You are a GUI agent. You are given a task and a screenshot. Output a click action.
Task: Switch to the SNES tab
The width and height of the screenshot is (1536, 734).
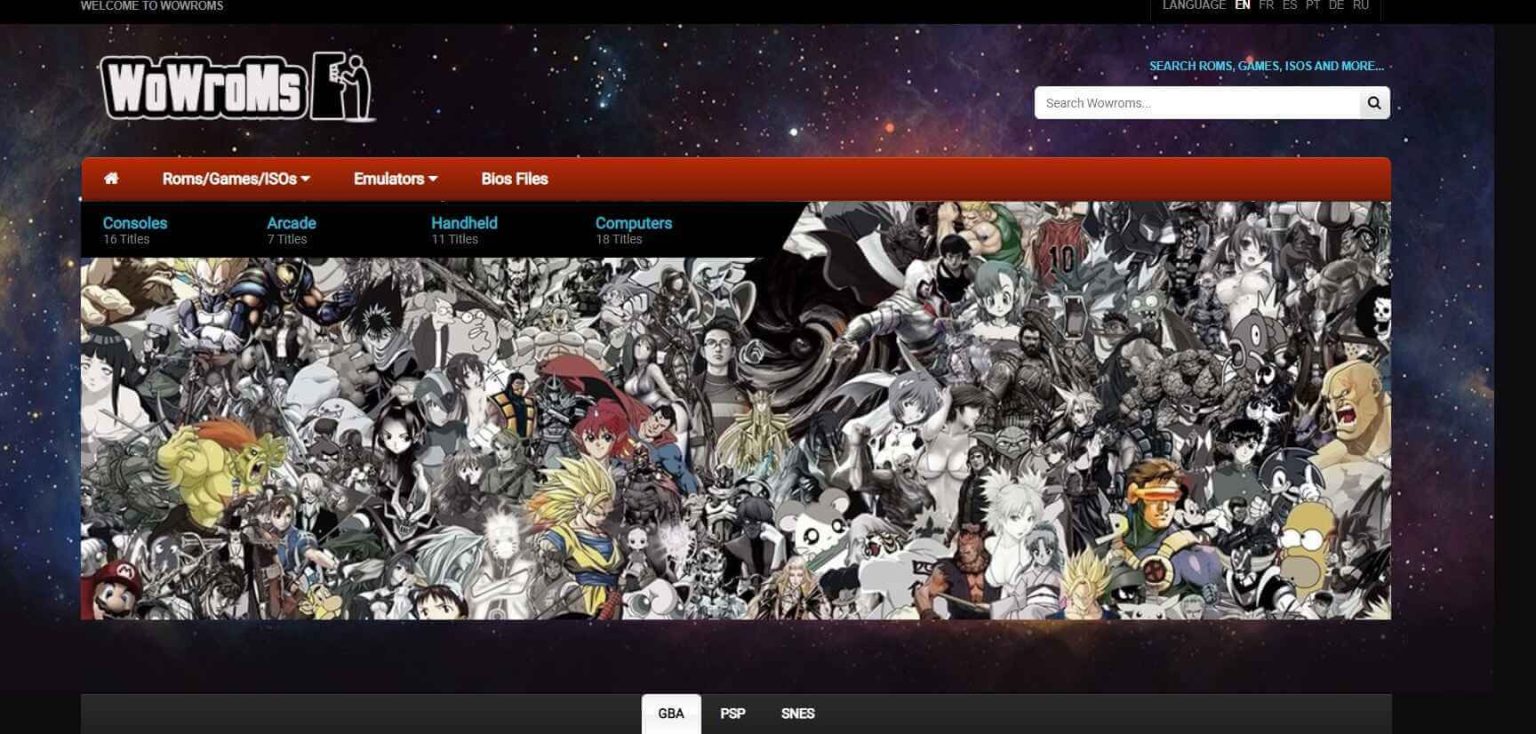pos(797,714)
